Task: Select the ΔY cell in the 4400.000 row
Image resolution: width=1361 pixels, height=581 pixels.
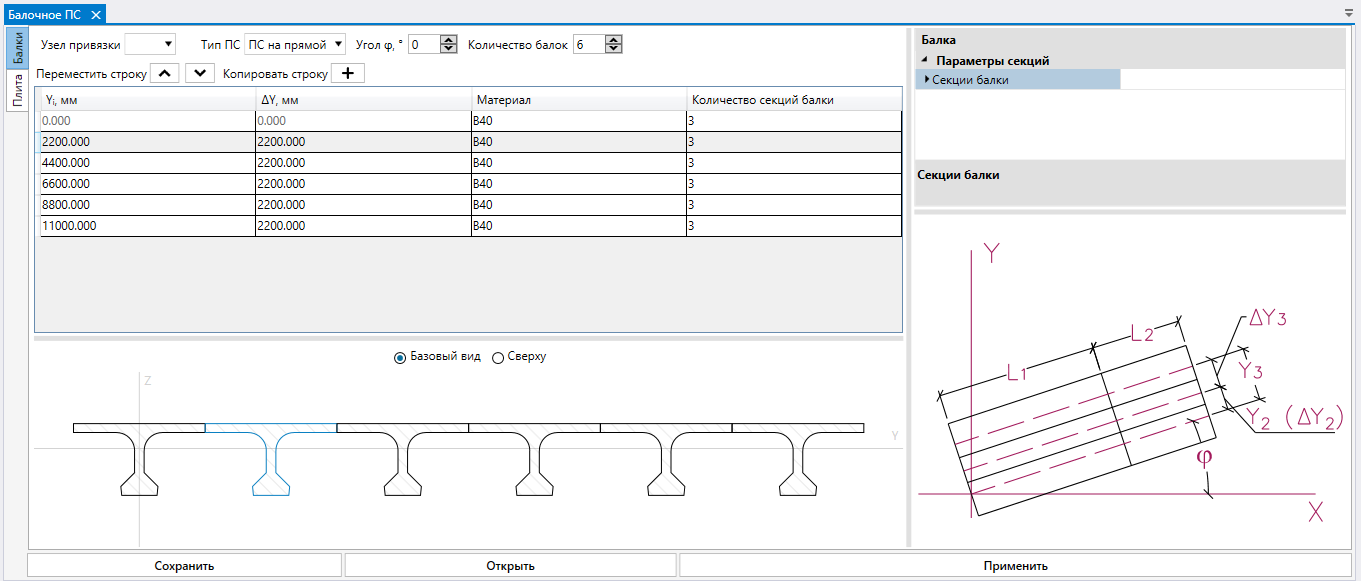Action: (363, 163)
